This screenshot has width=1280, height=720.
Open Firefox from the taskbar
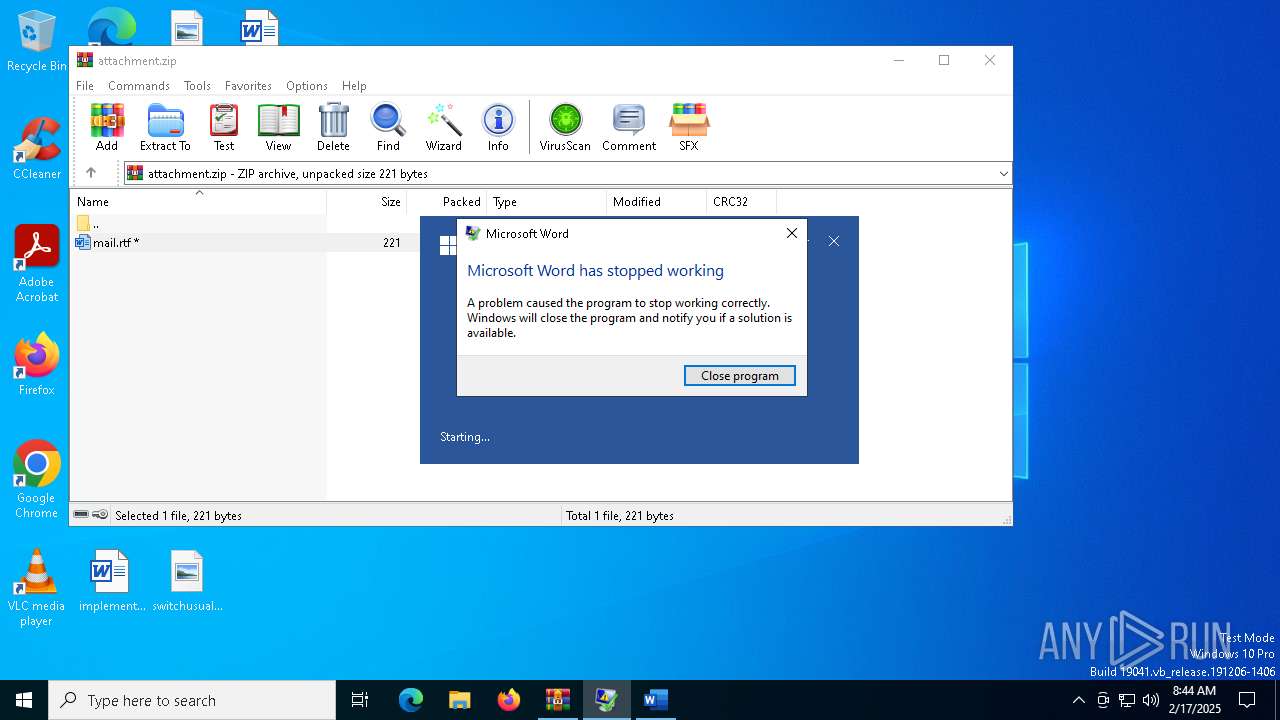pyautogui.click(x=509, y=700)
